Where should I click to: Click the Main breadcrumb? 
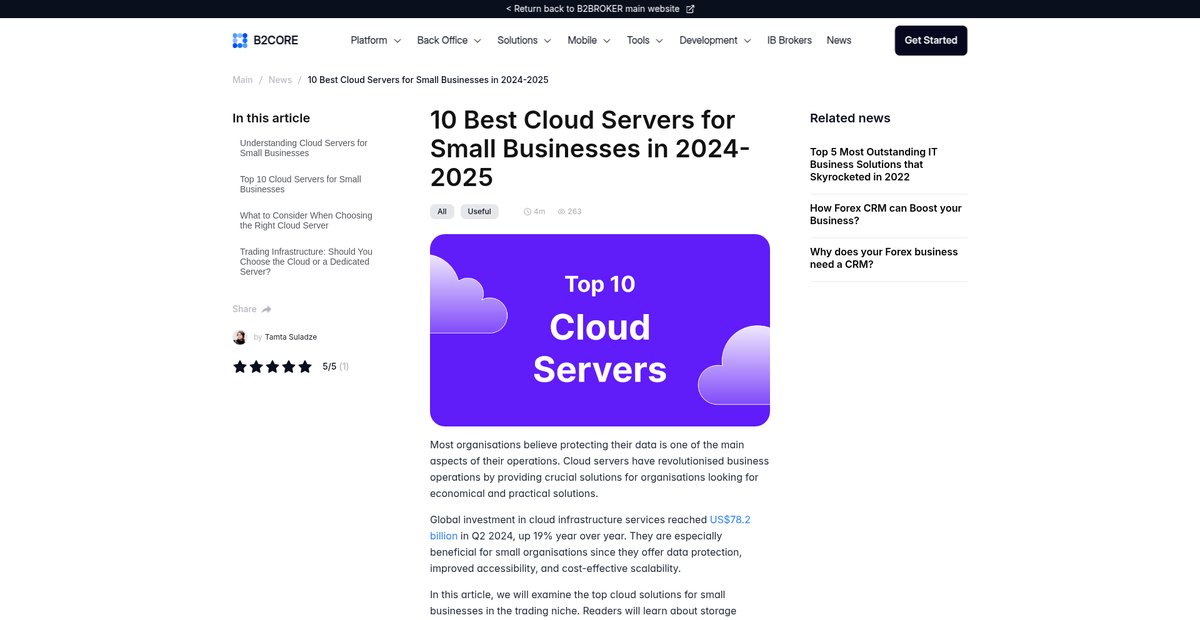pyautogui.click(x=242, y=80)
